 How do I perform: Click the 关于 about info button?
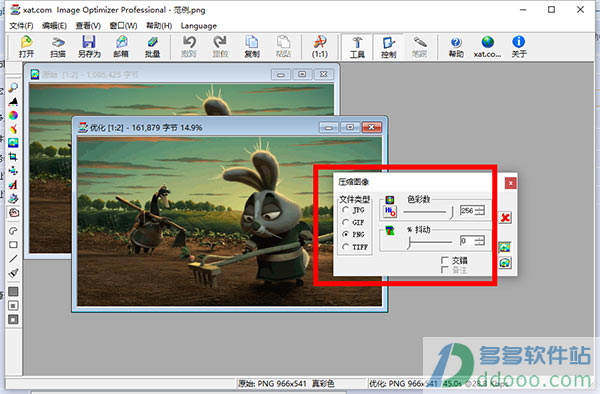coord(519,47)
